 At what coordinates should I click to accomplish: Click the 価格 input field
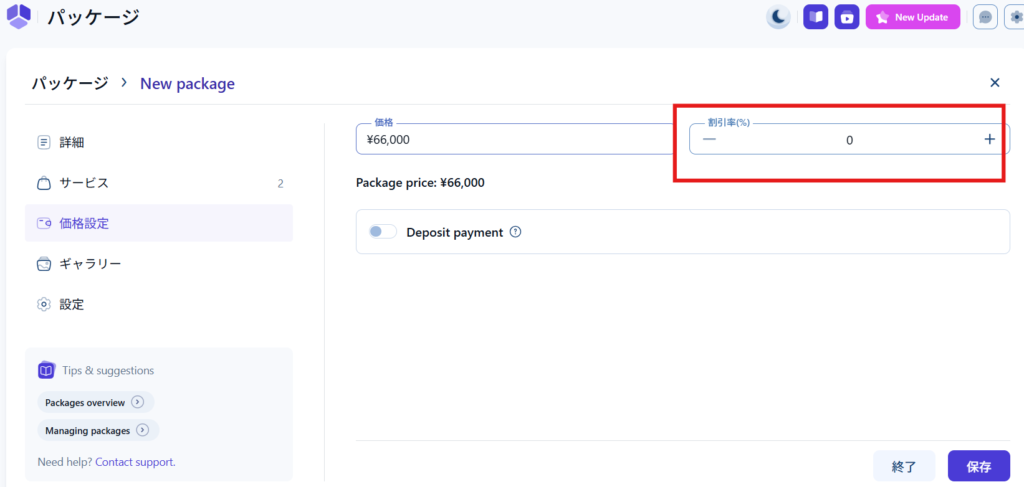point(515,140)
